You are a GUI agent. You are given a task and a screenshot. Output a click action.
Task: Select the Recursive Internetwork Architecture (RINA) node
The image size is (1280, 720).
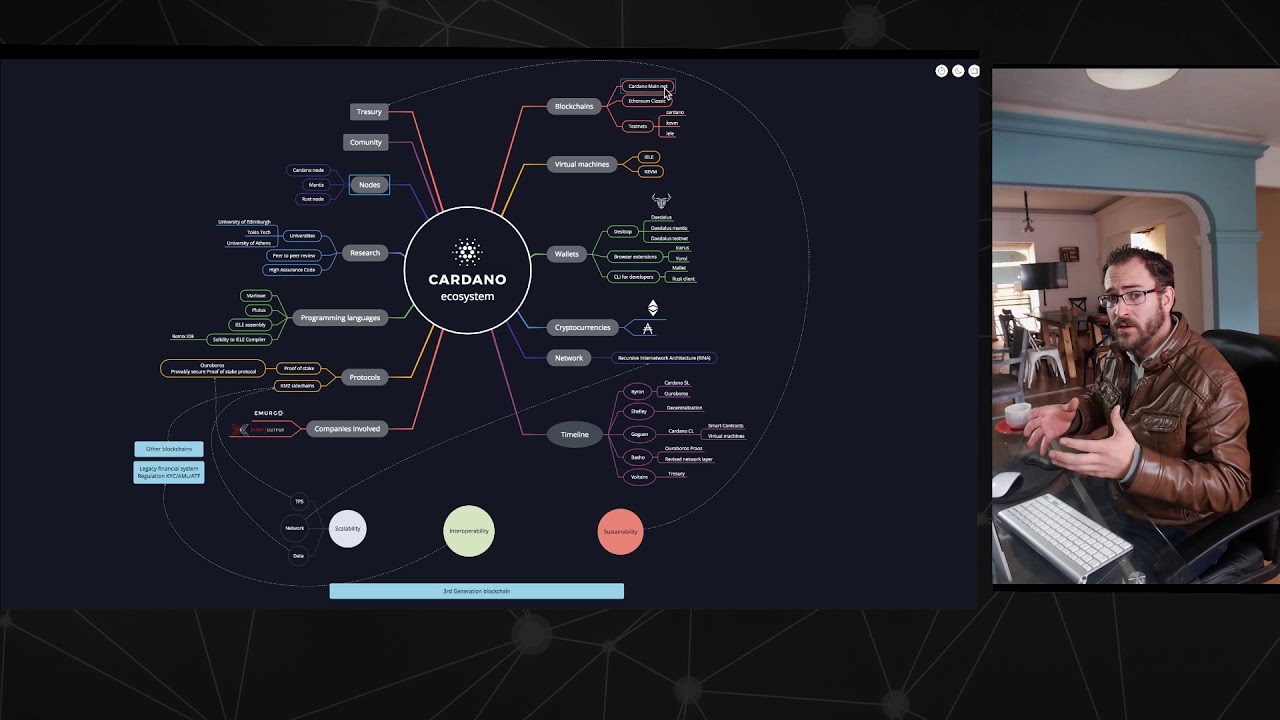click(664, 358)
